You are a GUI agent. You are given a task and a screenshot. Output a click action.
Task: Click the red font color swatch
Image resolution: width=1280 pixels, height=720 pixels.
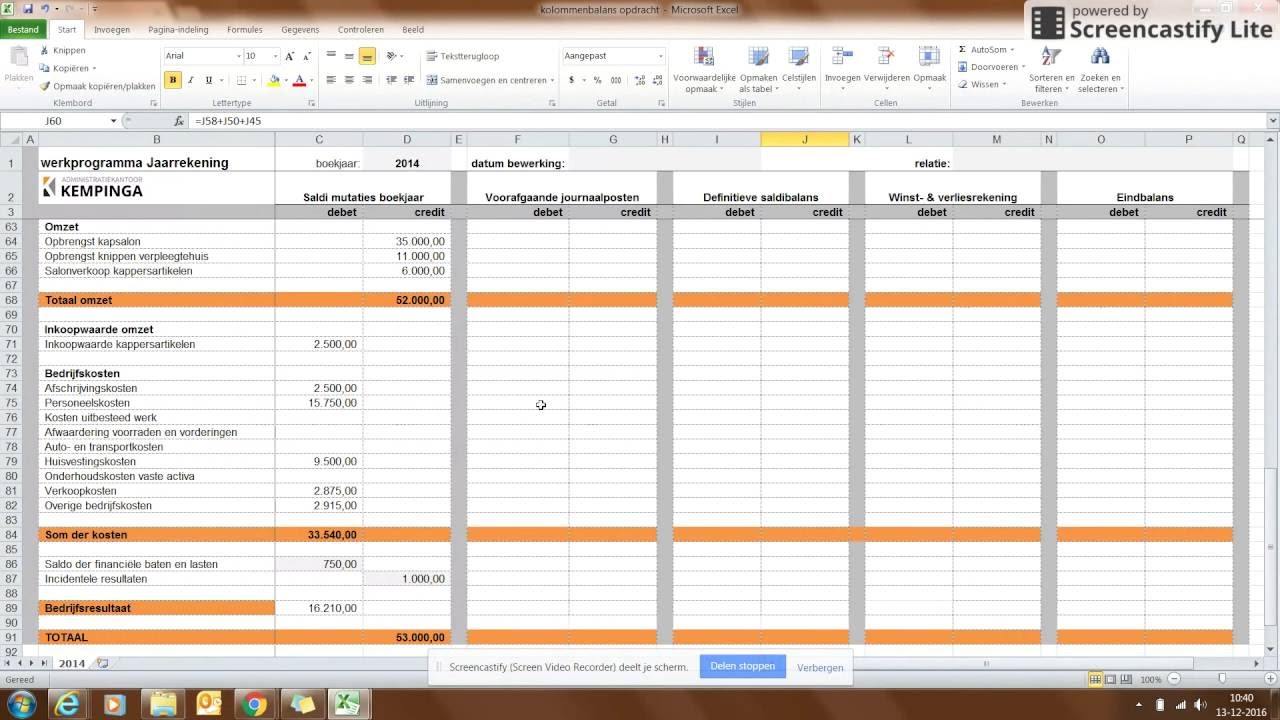298,80
